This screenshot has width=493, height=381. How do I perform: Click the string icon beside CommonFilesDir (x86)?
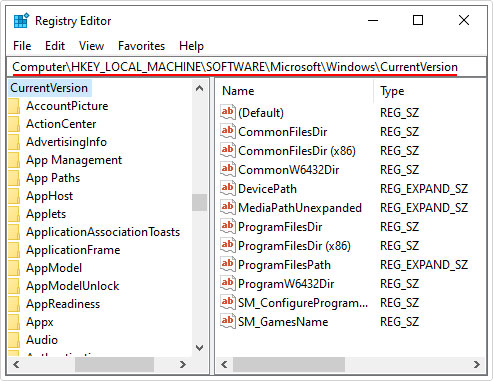pos(228,150)
